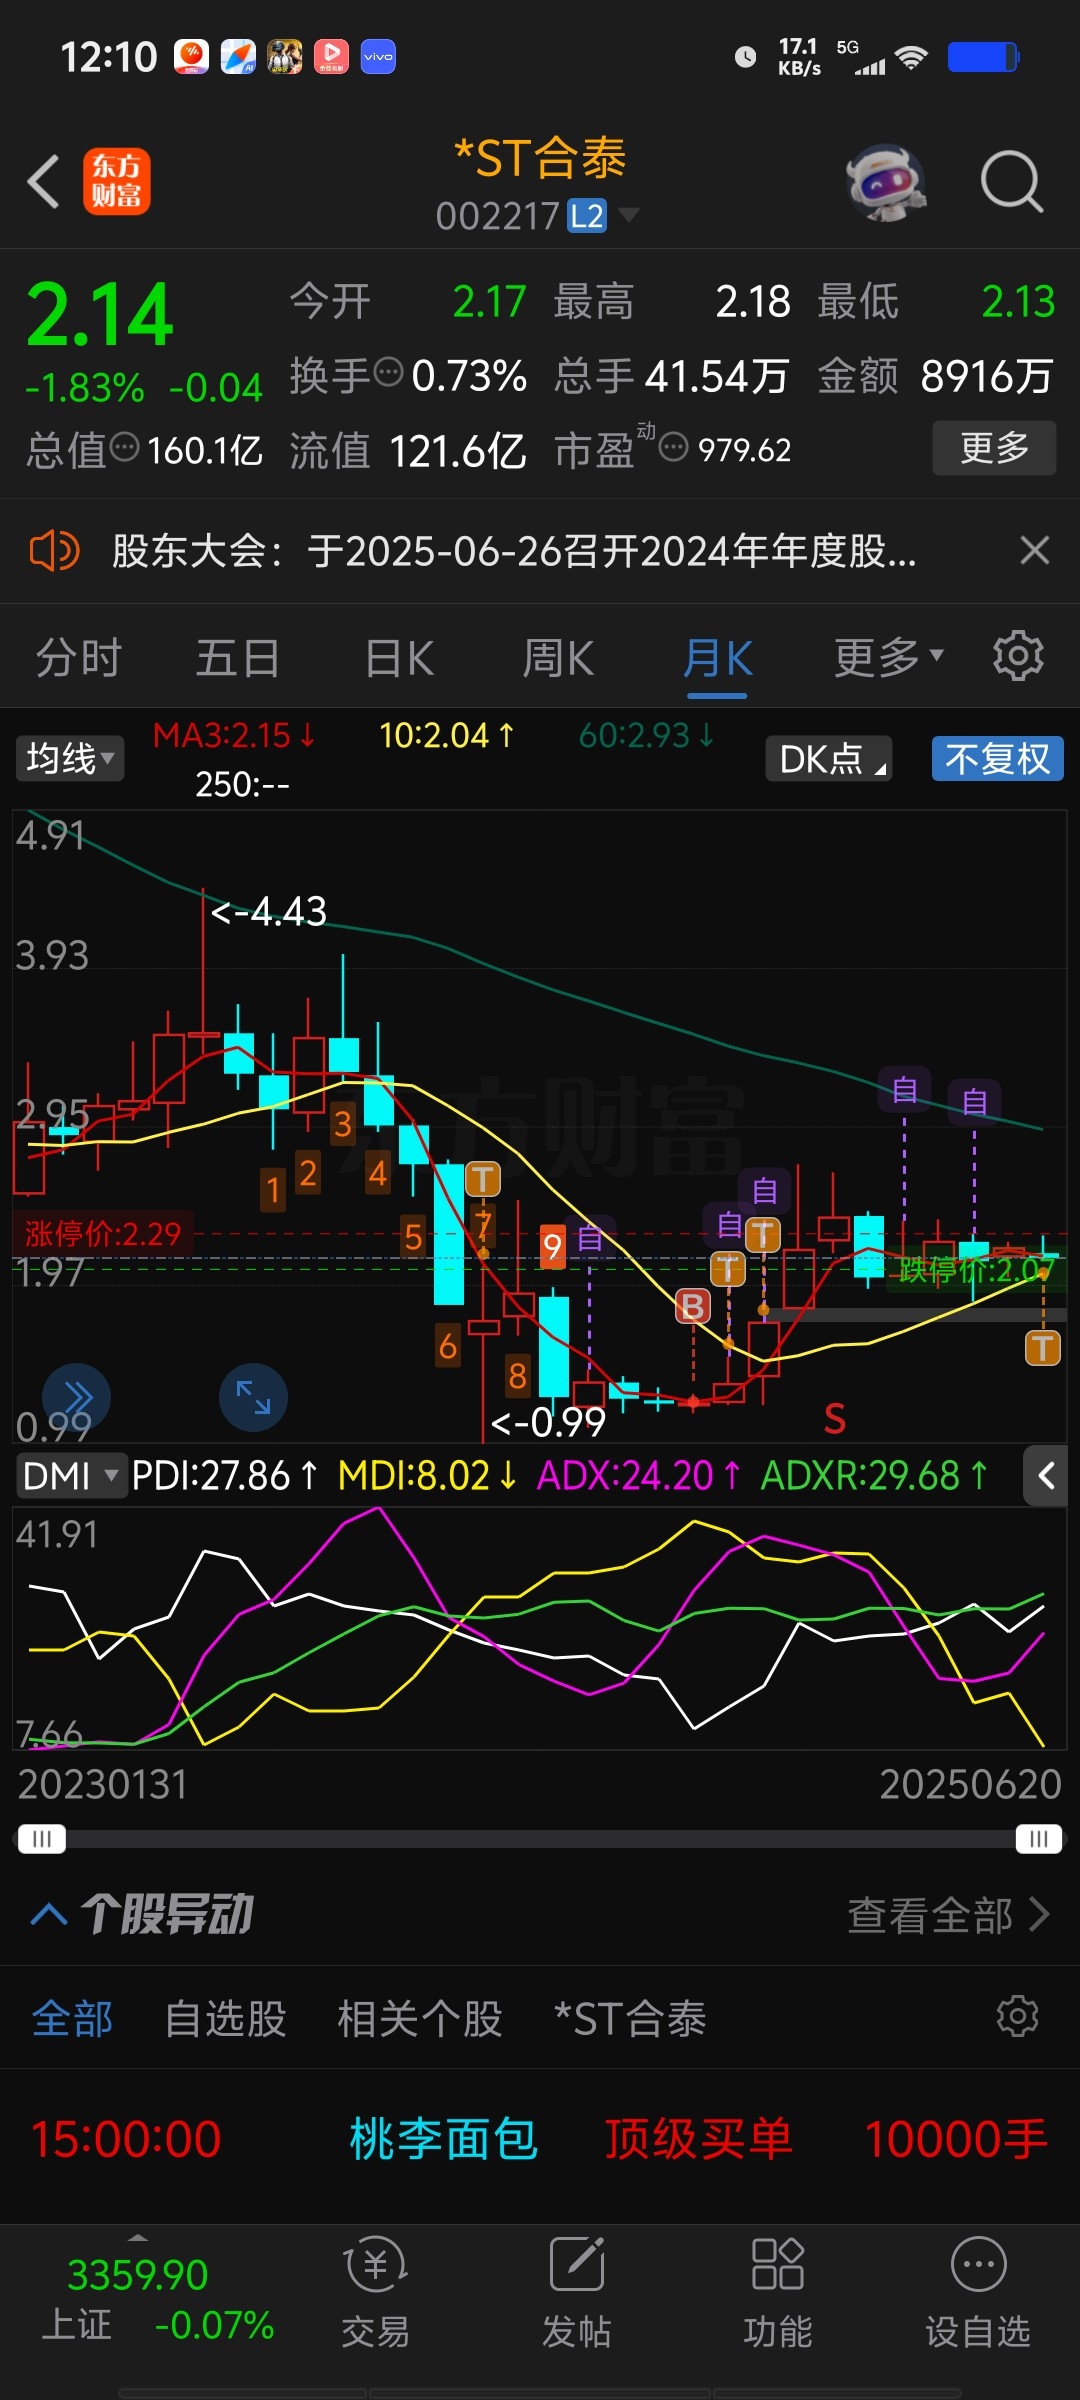Open the stock search magnifier
This screenshot has height=2400, width=1080.
coord(1012,182)
